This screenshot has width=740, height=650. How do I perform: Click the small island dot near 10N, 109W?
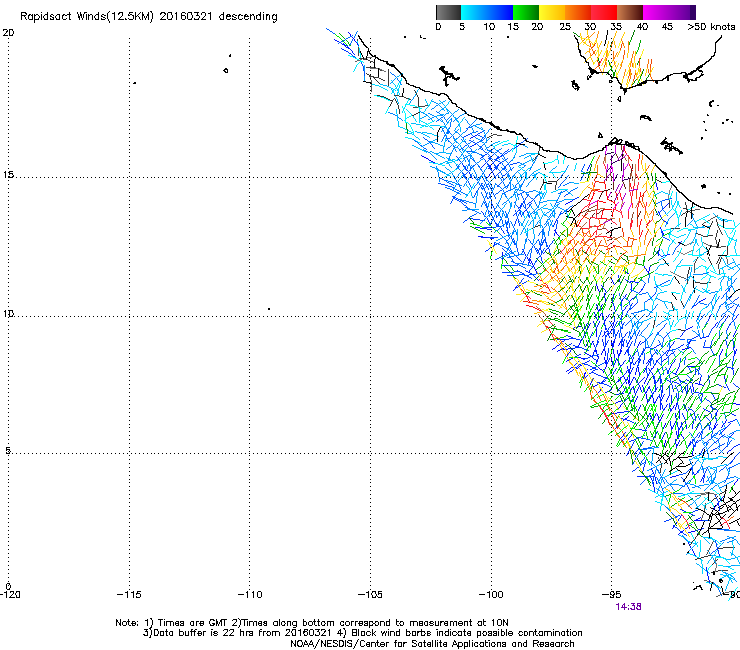[269, 309]
